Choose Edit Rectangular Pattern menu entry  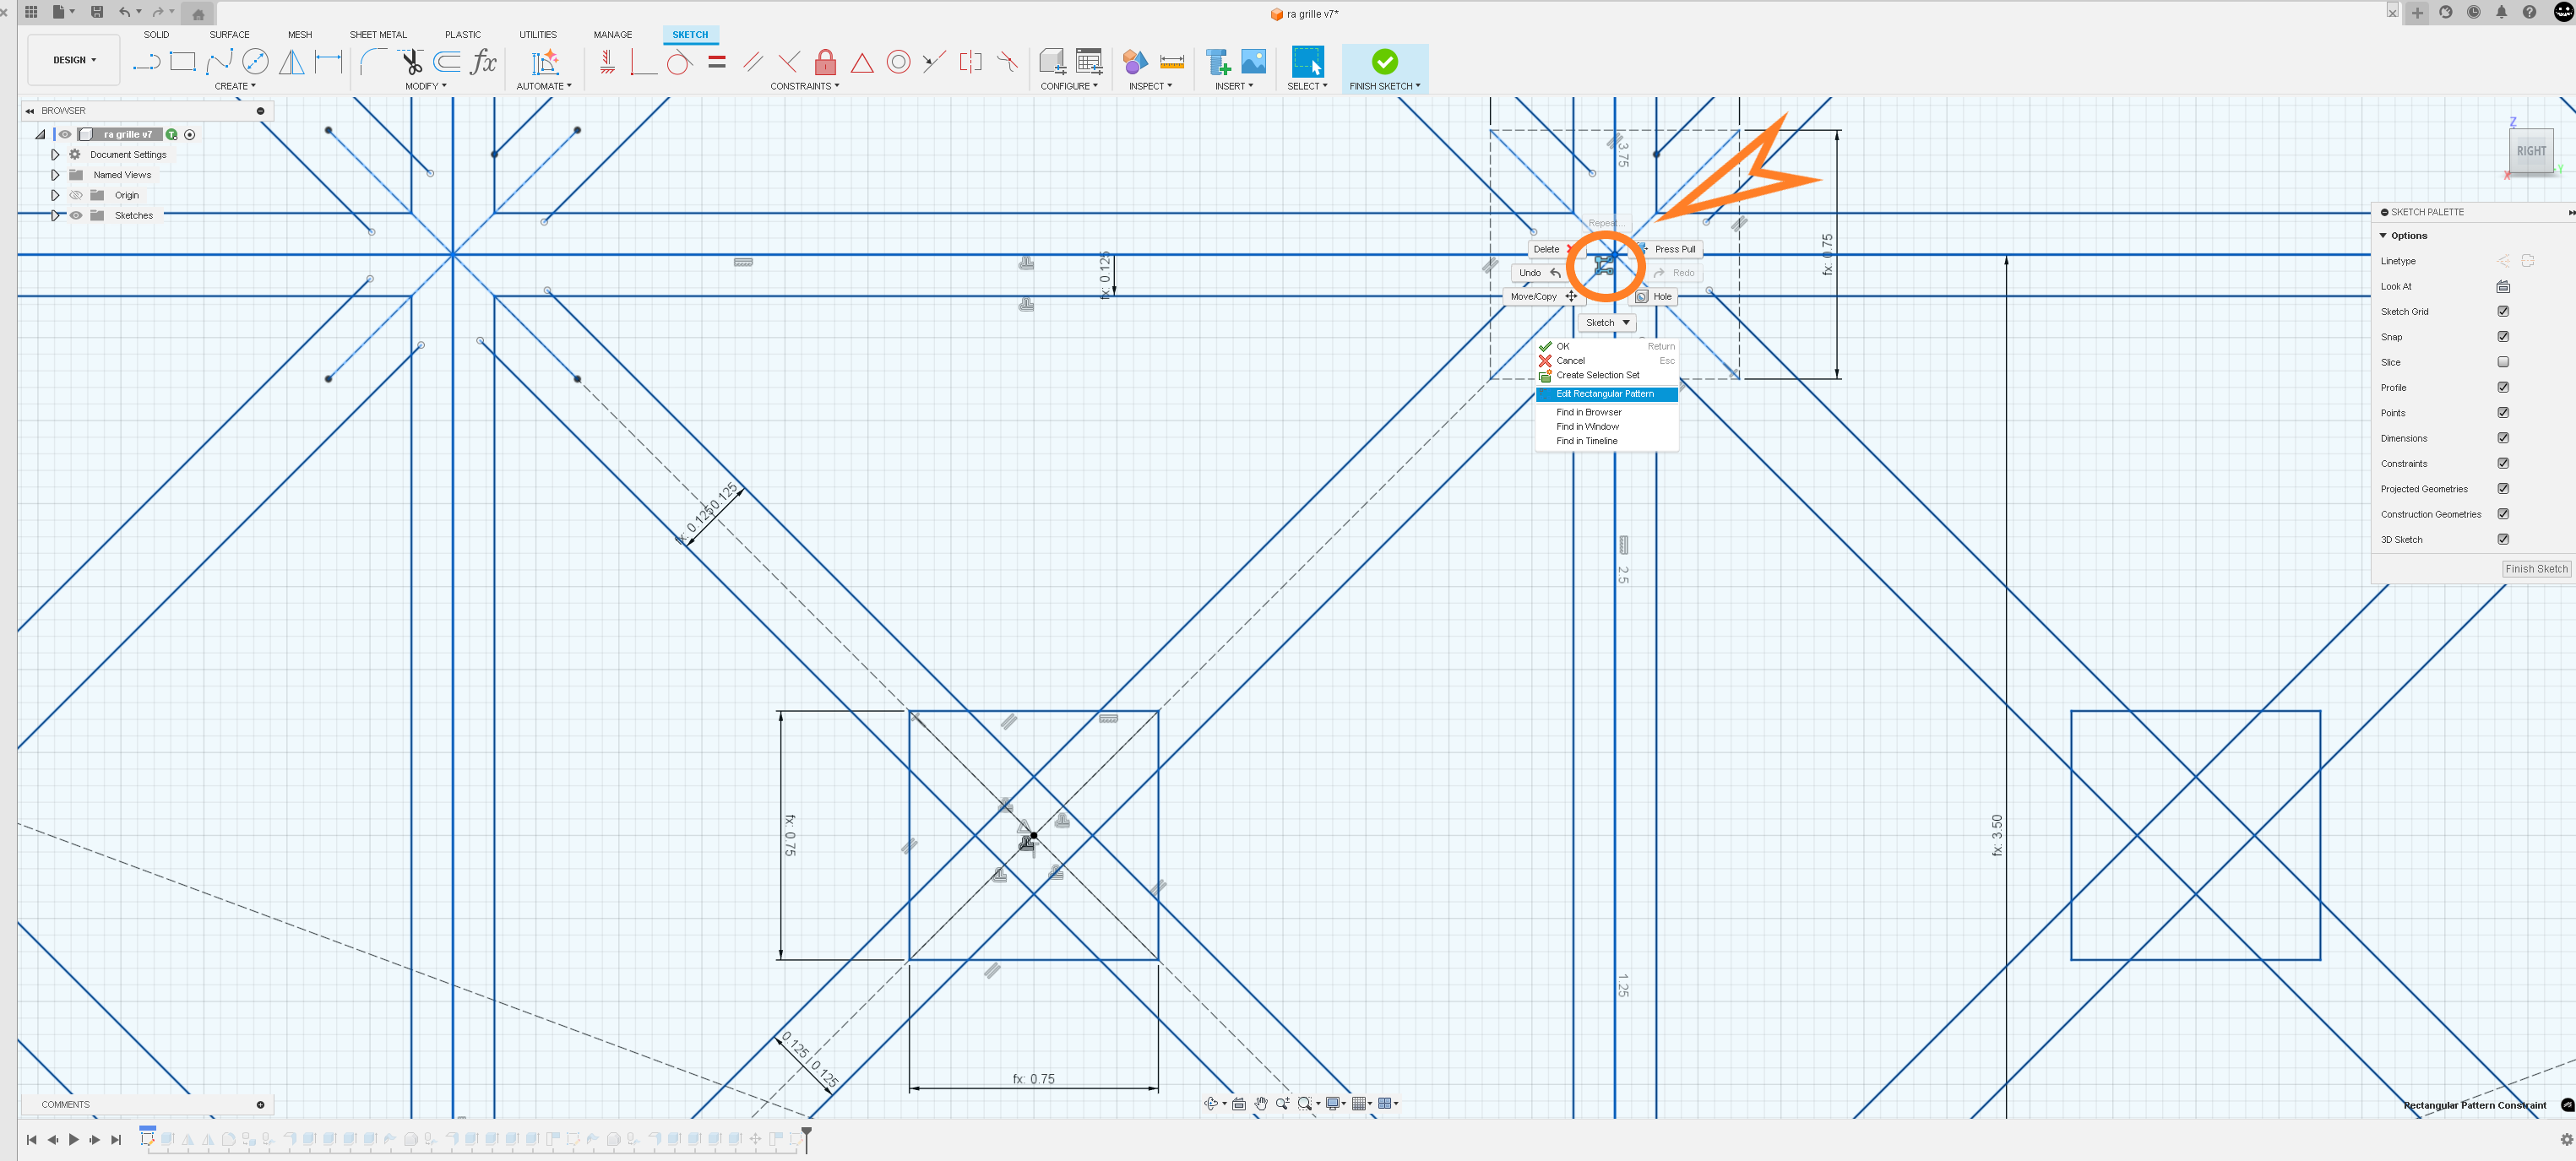pos(1607,394)
